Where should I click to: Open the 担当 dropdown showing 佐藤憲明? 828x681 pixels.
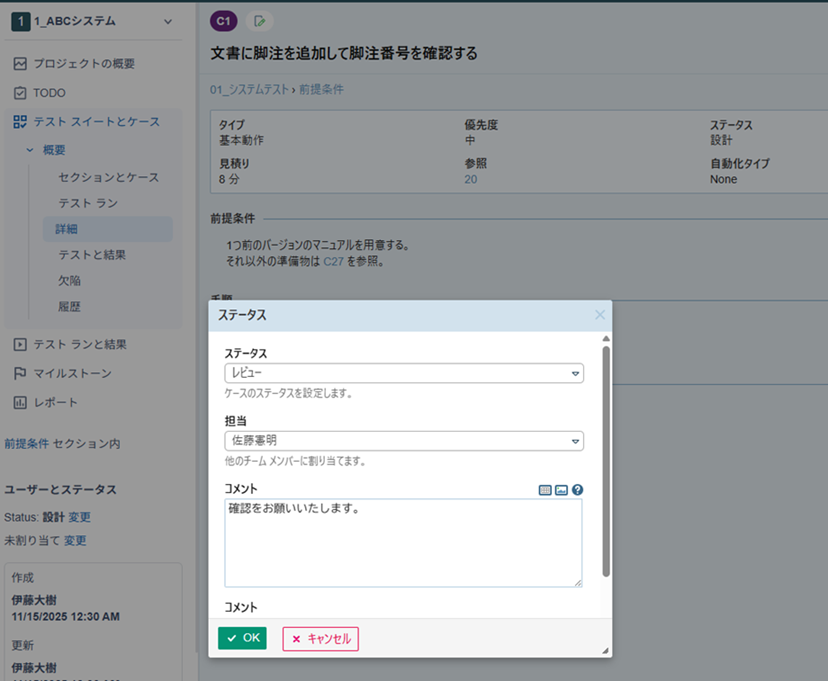click(403, 440)
